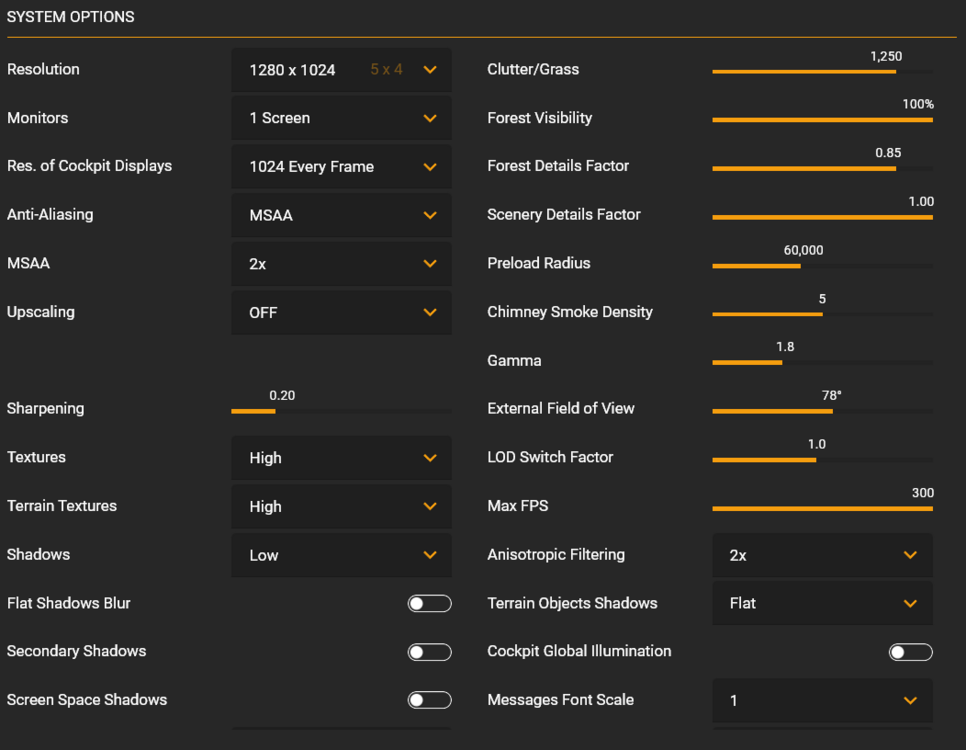Click the Shadows Low chevron arrow

coord(430,555)
